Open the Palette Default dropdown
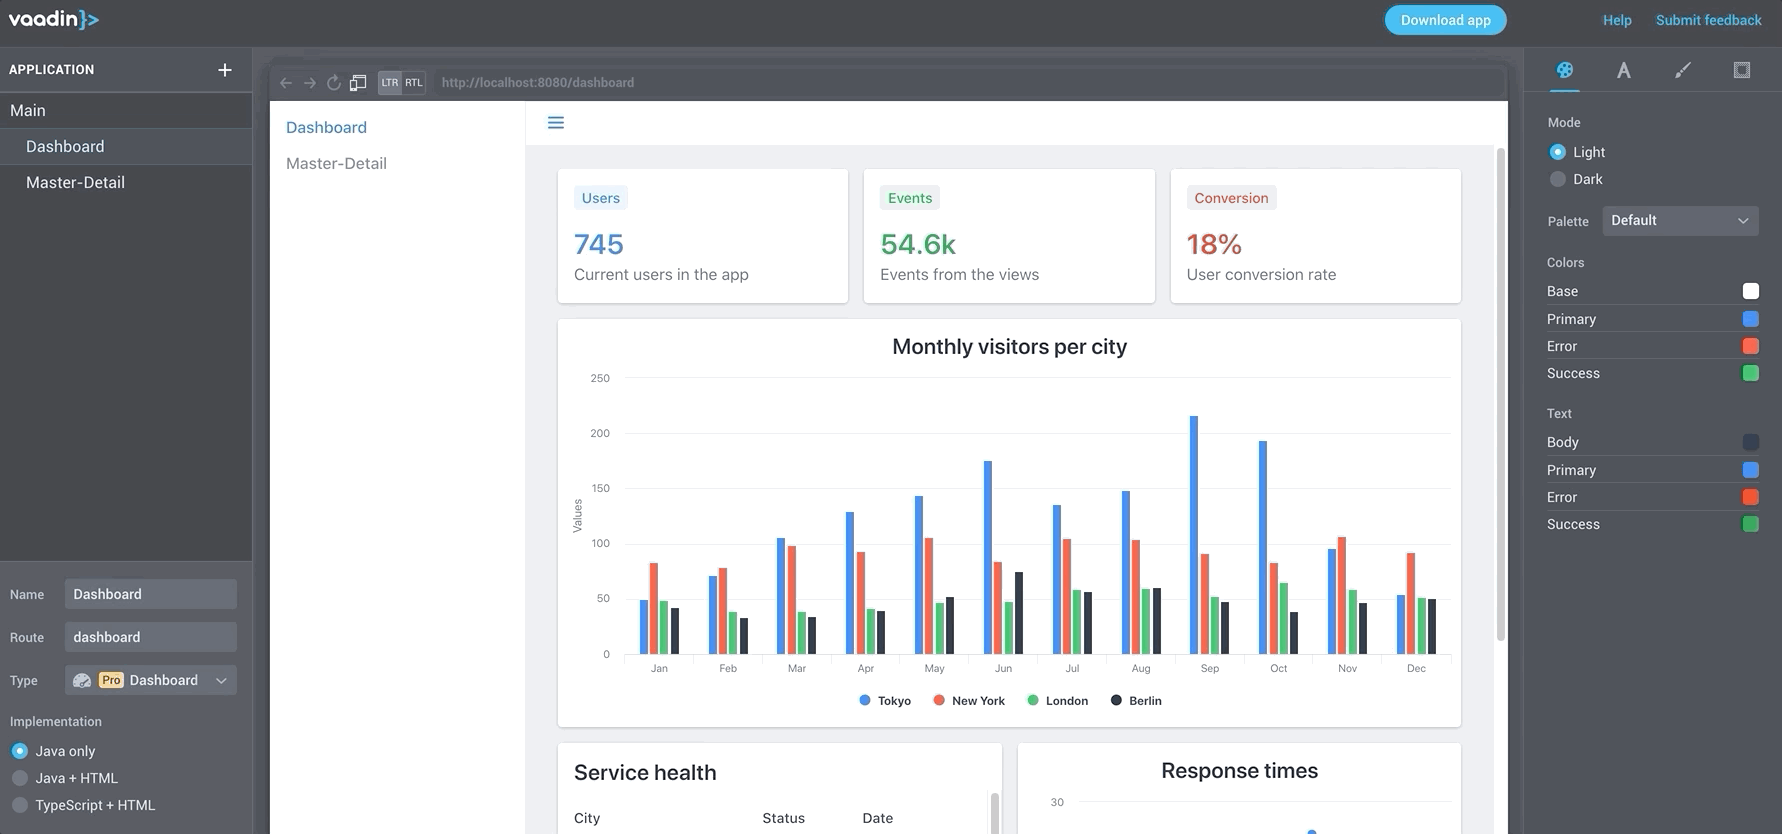This screenshot has height=834, width=1782. pyautogui.click(x=1680, y=221)
